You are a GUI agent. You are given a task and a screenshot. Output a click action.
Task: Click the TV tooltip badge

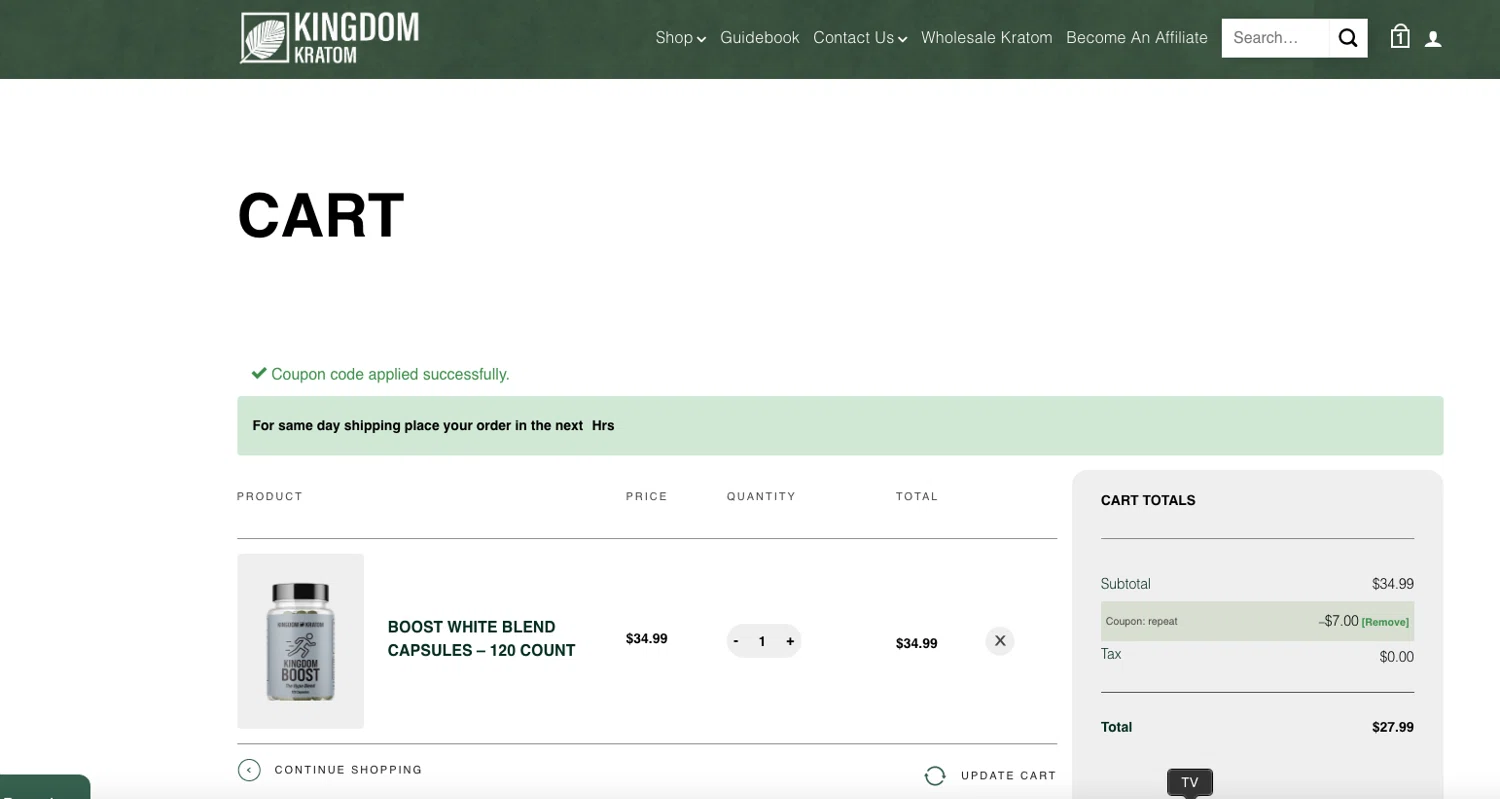[x=1190, y=783]
